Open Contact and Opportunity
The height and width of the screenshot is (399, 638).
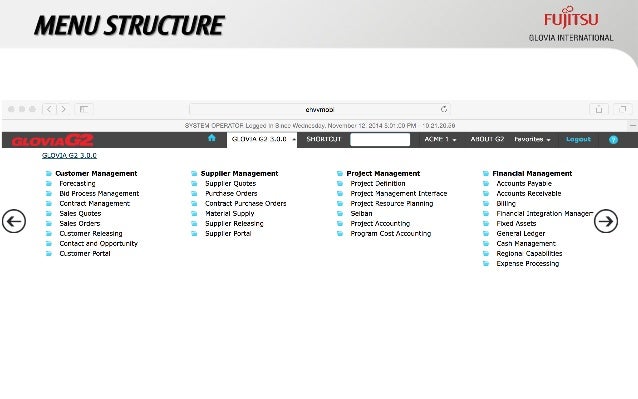(98, 243)
